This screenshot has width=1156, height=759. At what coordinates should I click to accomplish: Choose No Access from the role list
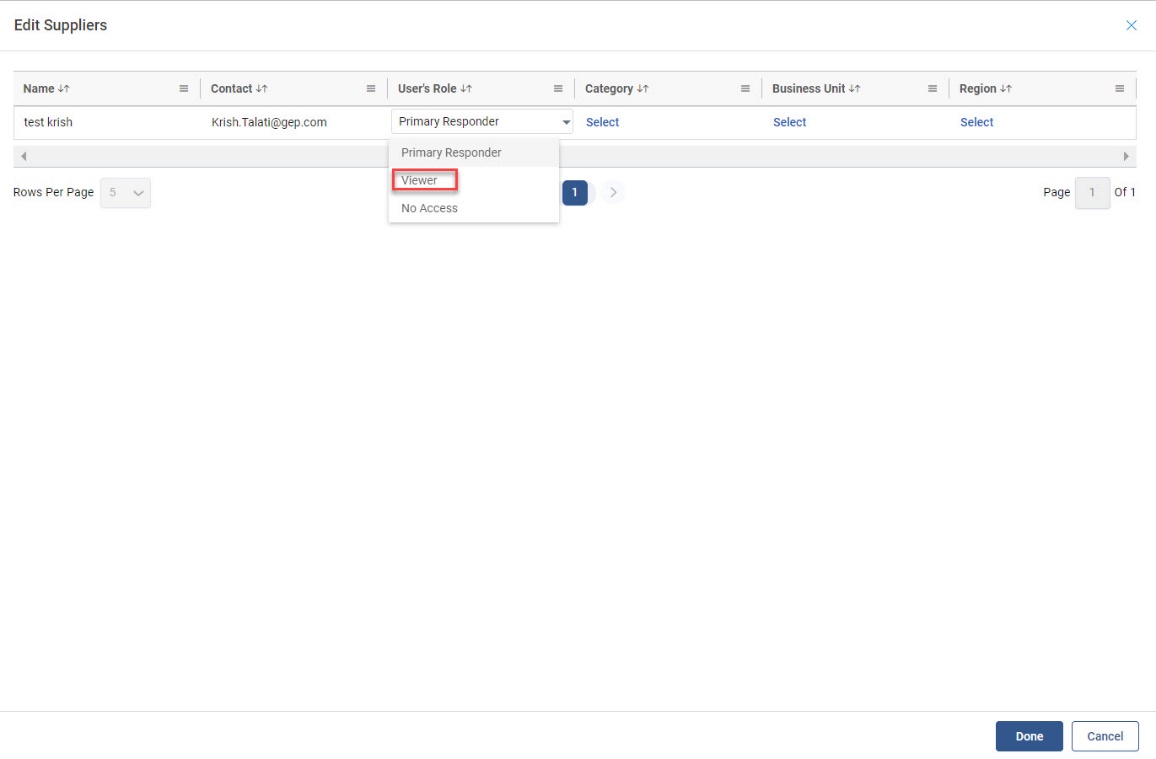click(429, 208)
